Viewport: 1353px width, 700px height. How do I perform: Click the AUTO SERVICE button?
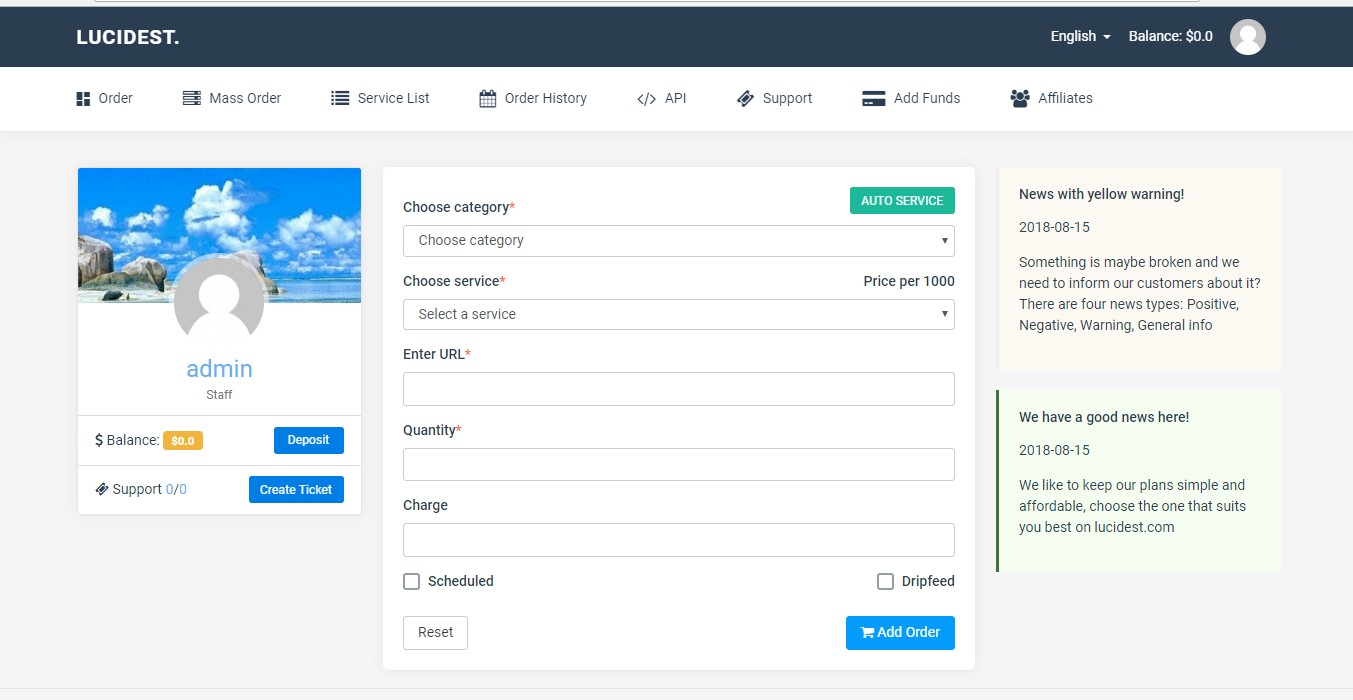(x=901, y=200)
